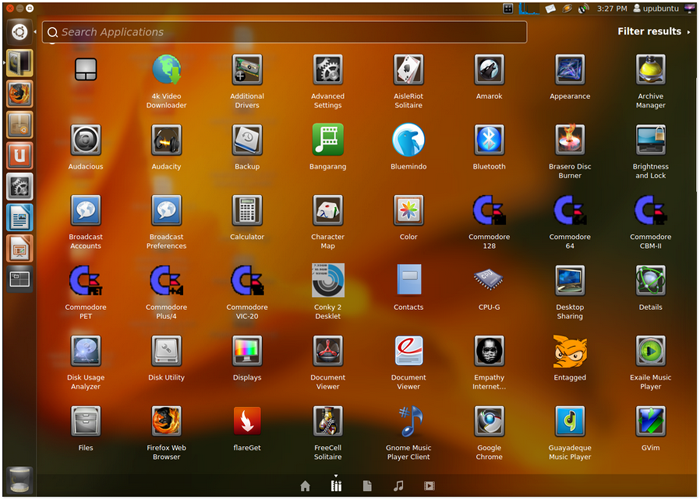Switch to the Video lens

point(429,486)
